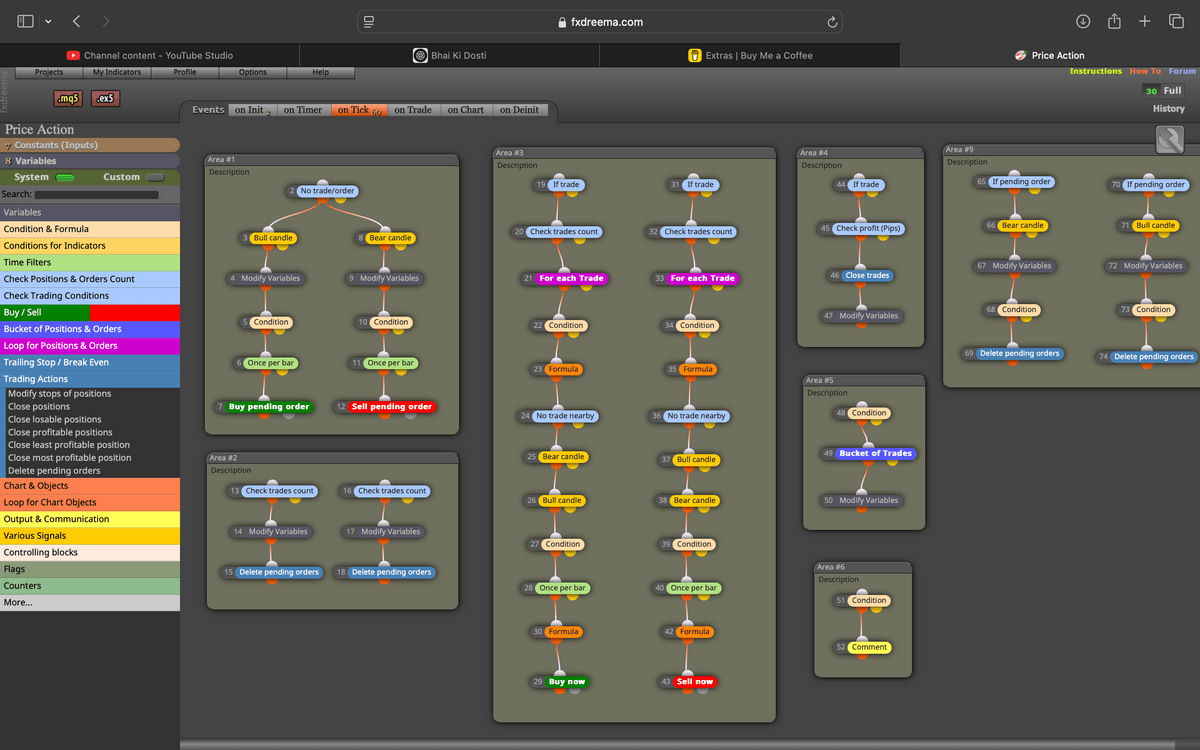Toggle the Safari sidebar icon
The height and width of the screenshot is (750, 1200).
click(26, 21)
